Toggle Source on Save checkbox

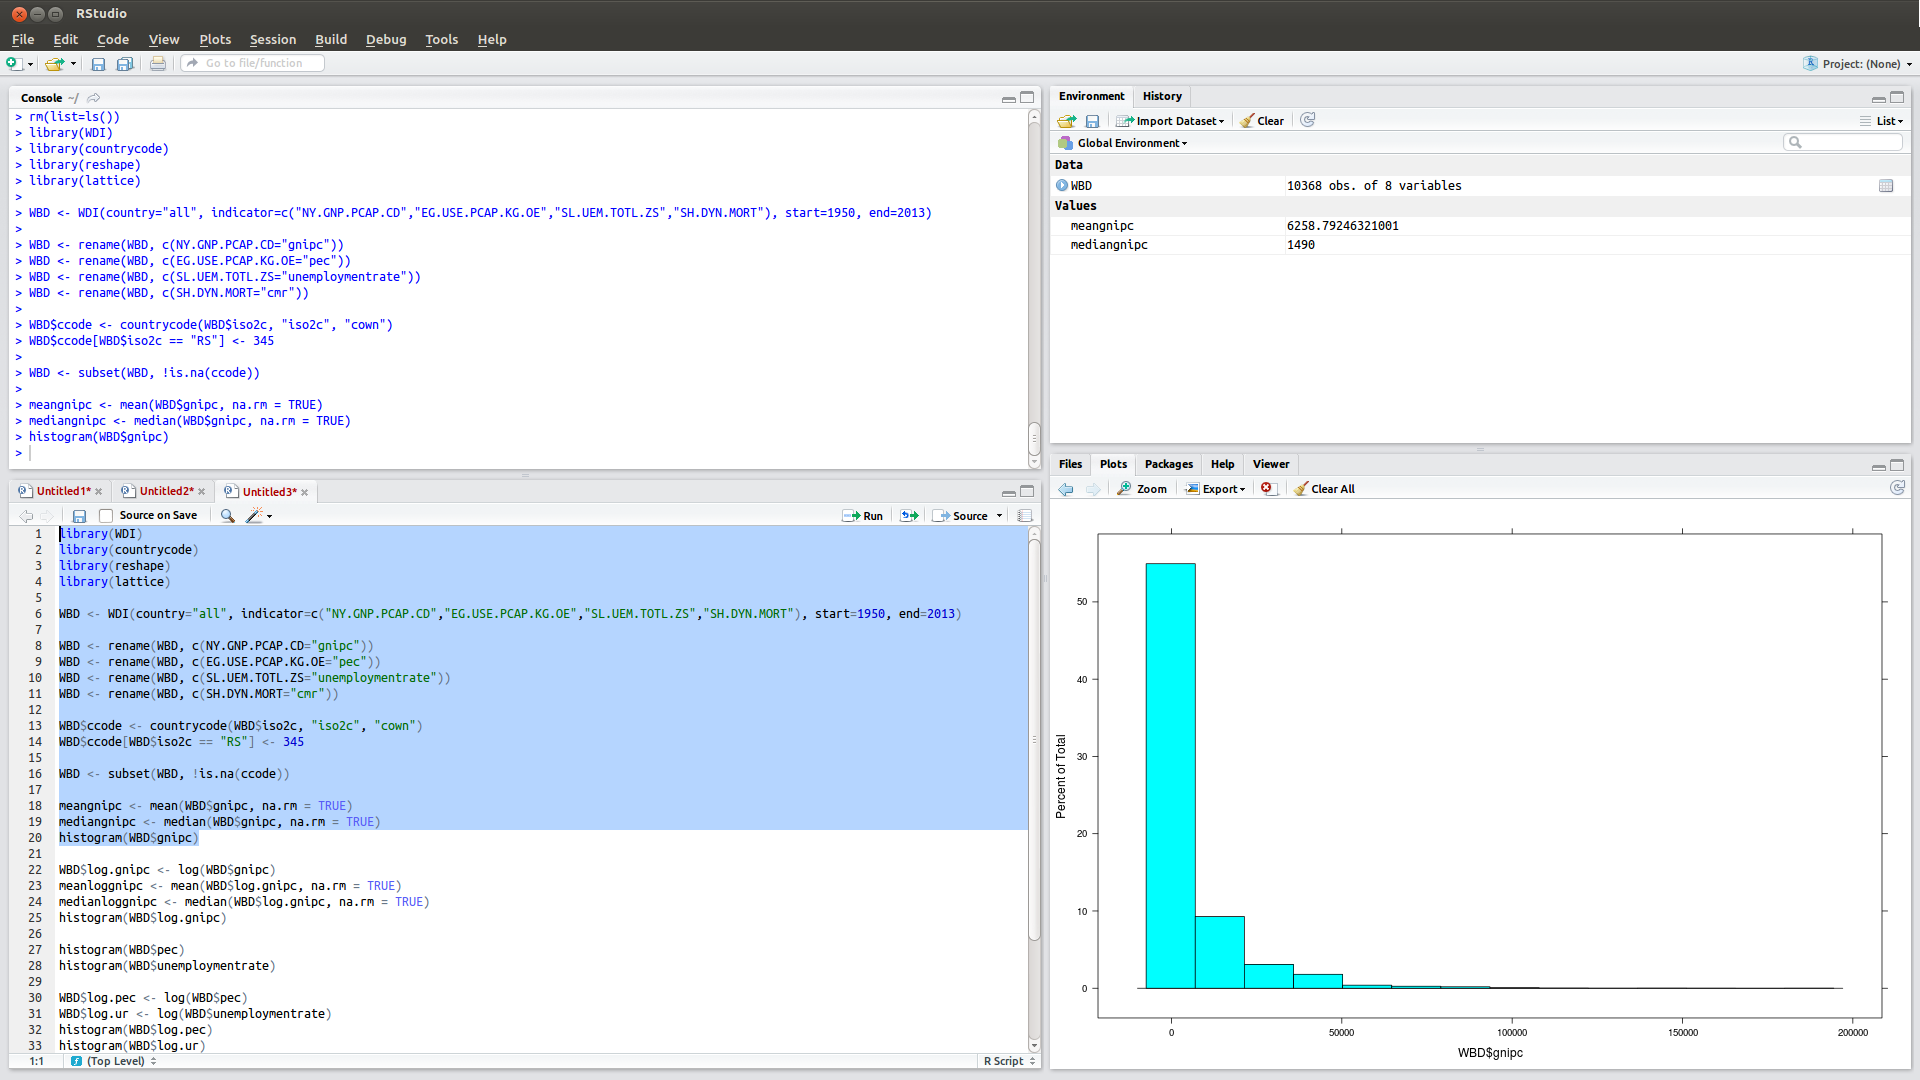point(106,516)
